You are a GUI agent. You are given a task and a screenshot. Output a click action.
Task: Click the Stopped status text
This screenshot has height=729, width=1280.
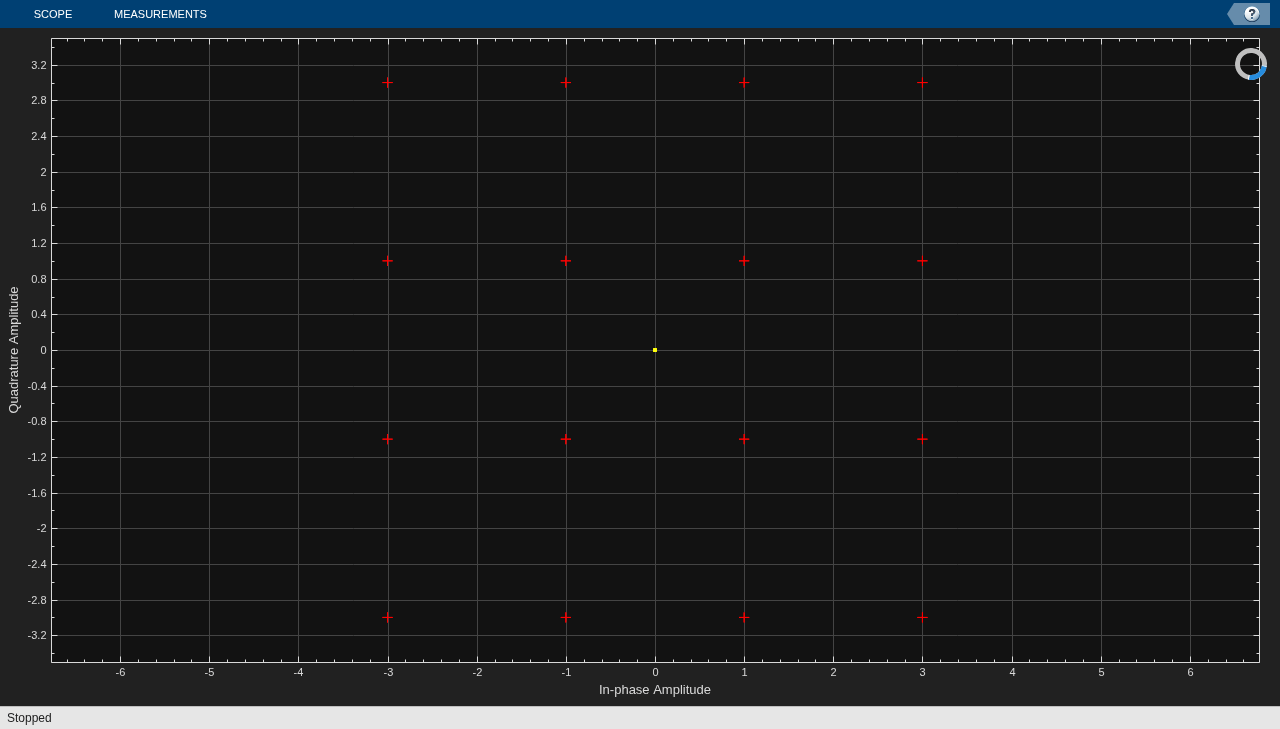tap(29, 718)
